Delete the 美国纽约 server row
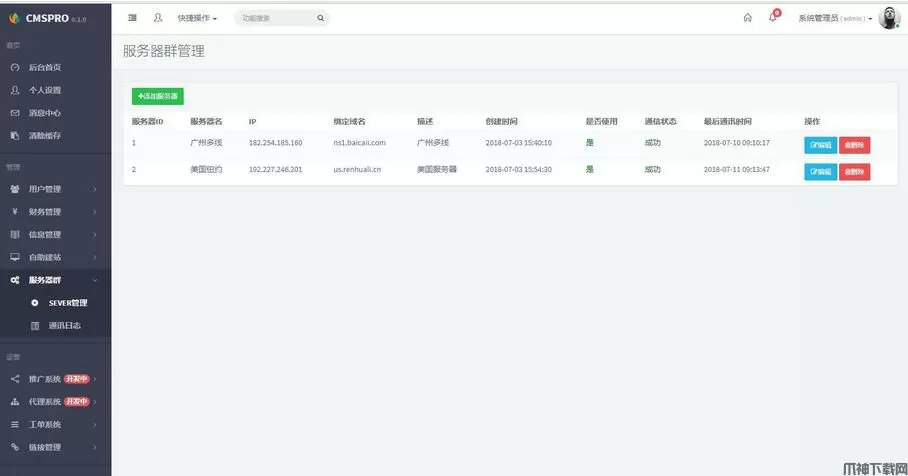This screenshot has height=476, width=908. click(854, 171)
